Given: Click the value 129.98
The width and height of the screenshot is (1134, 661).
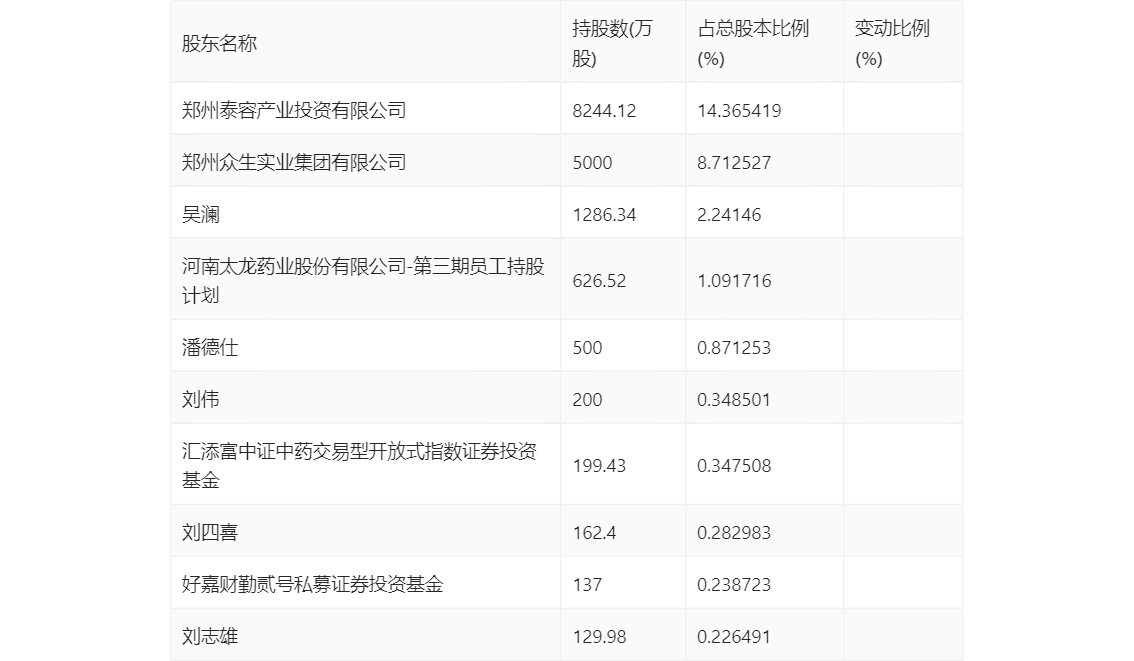Looking at the screenshot, I should point(599,637).
